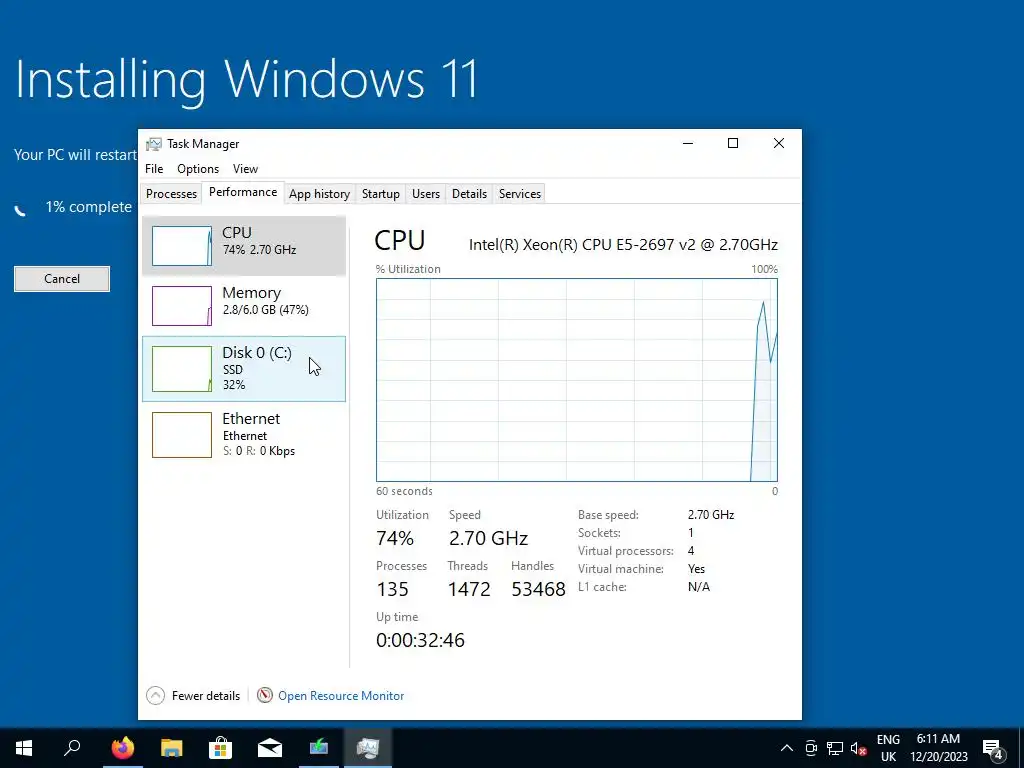Open File Explorer from taskbar
The image size is (1024, 768).
tap(172, 748)
